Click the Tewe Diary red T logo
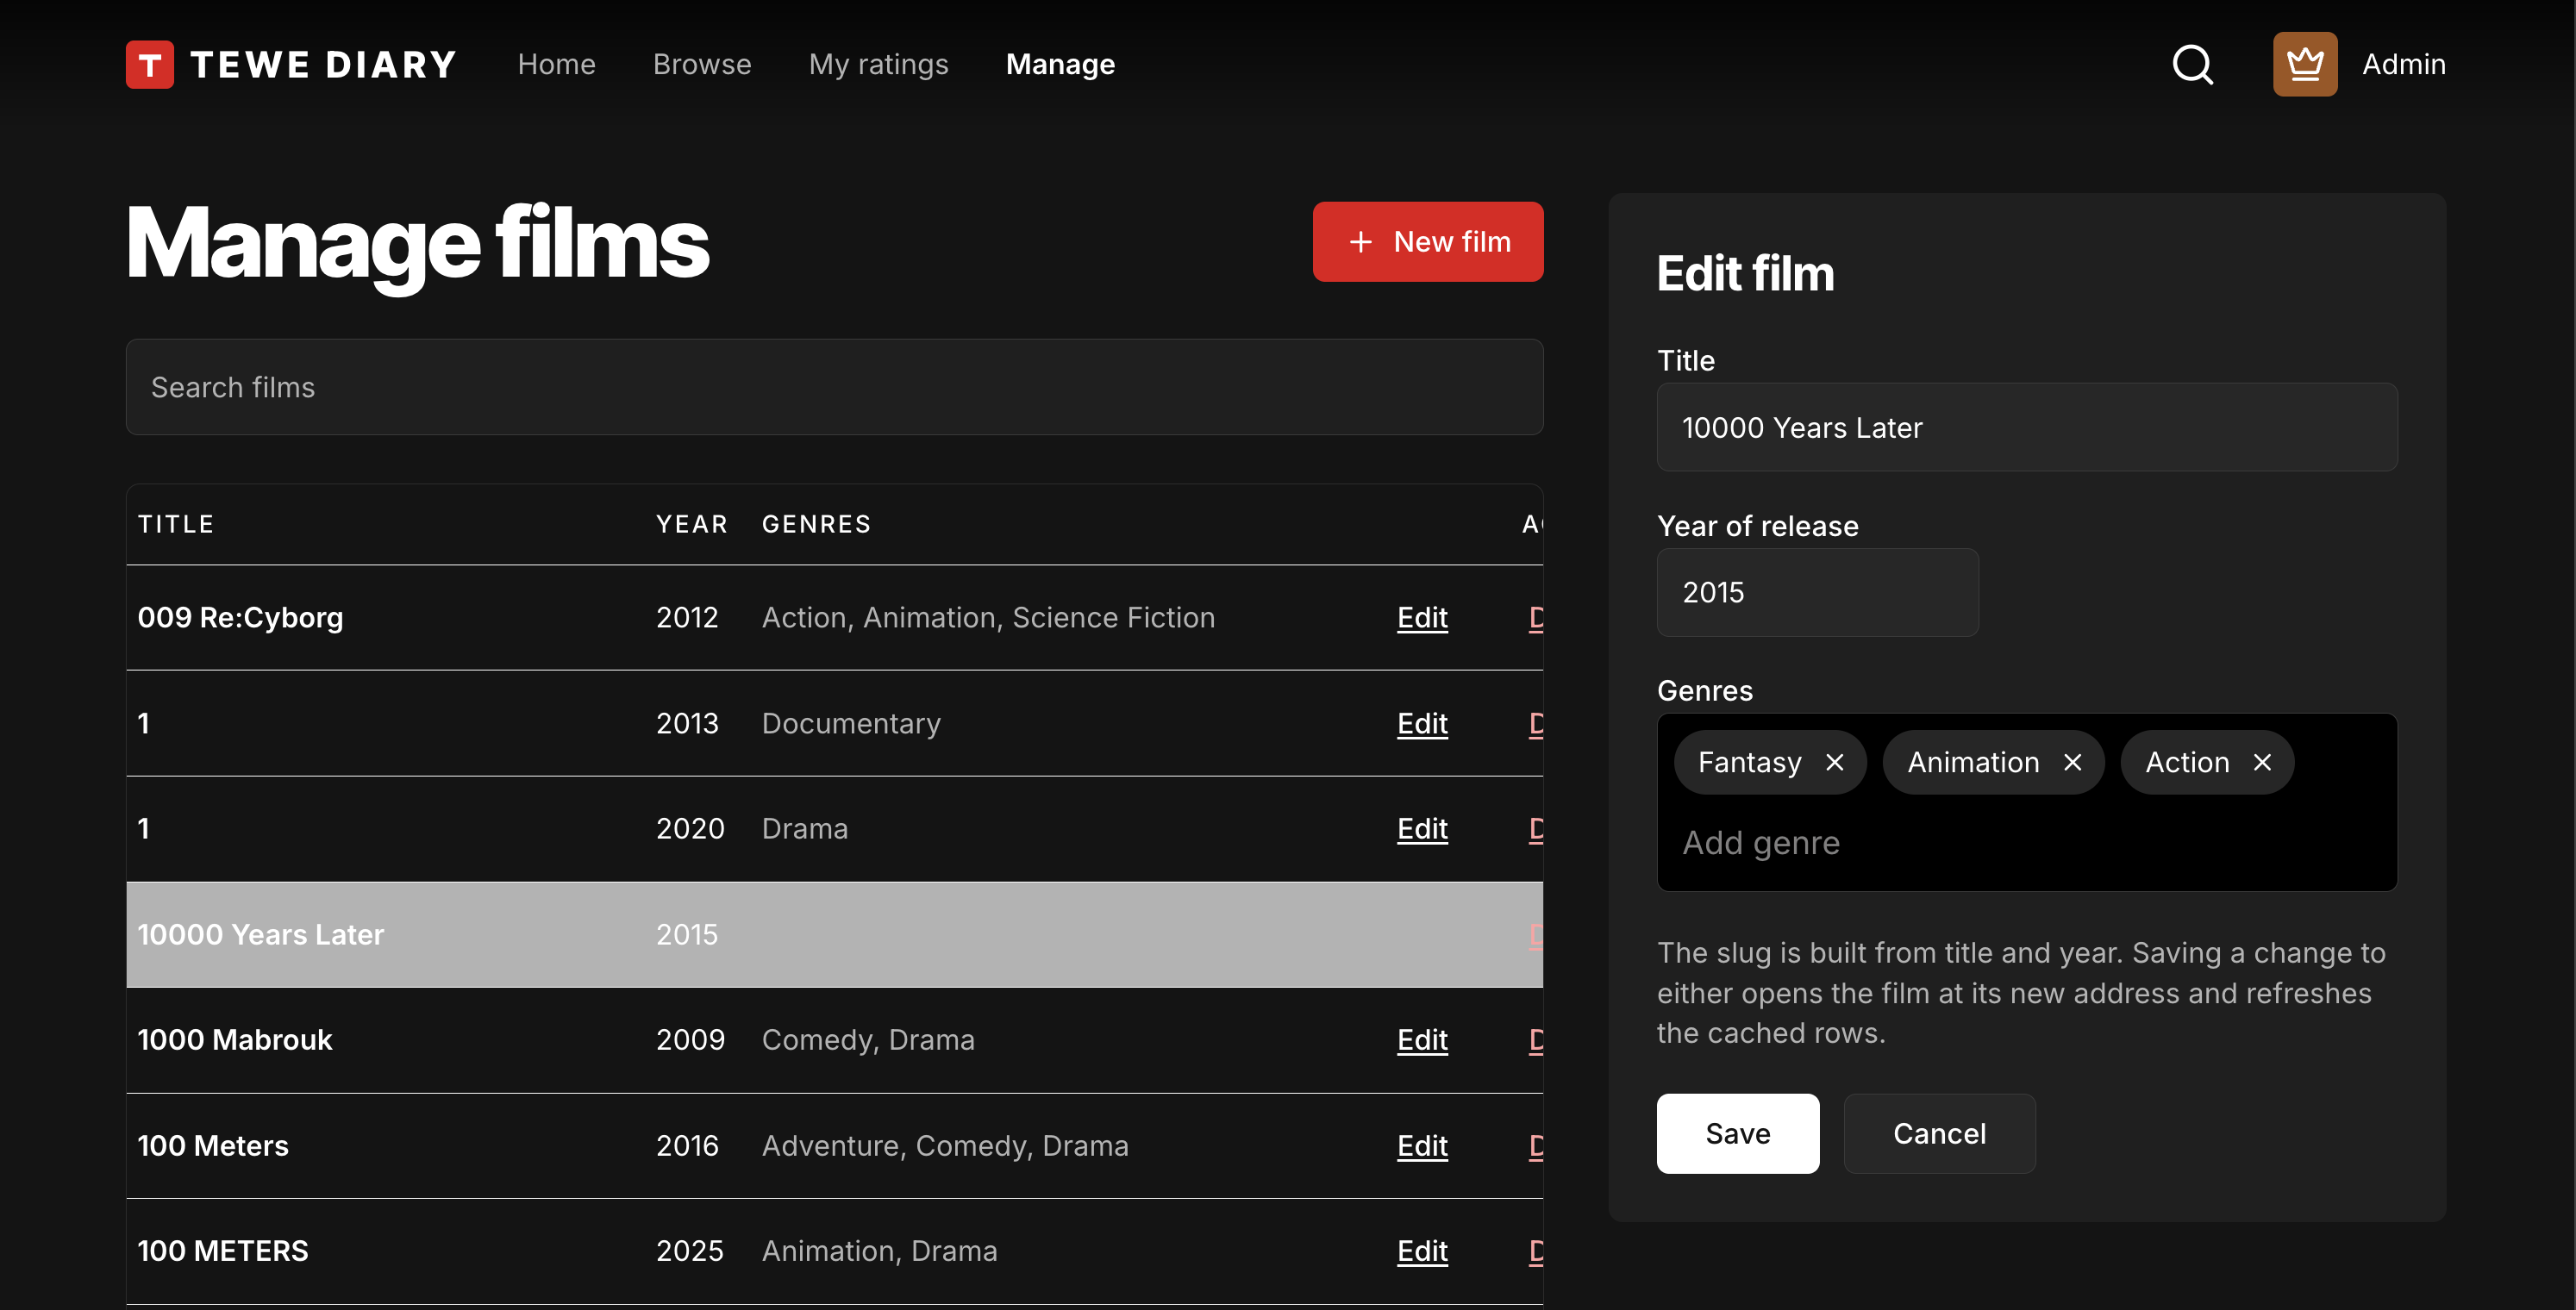Viewport: 2576px width, 1310px height. click(x=150, y=64)
